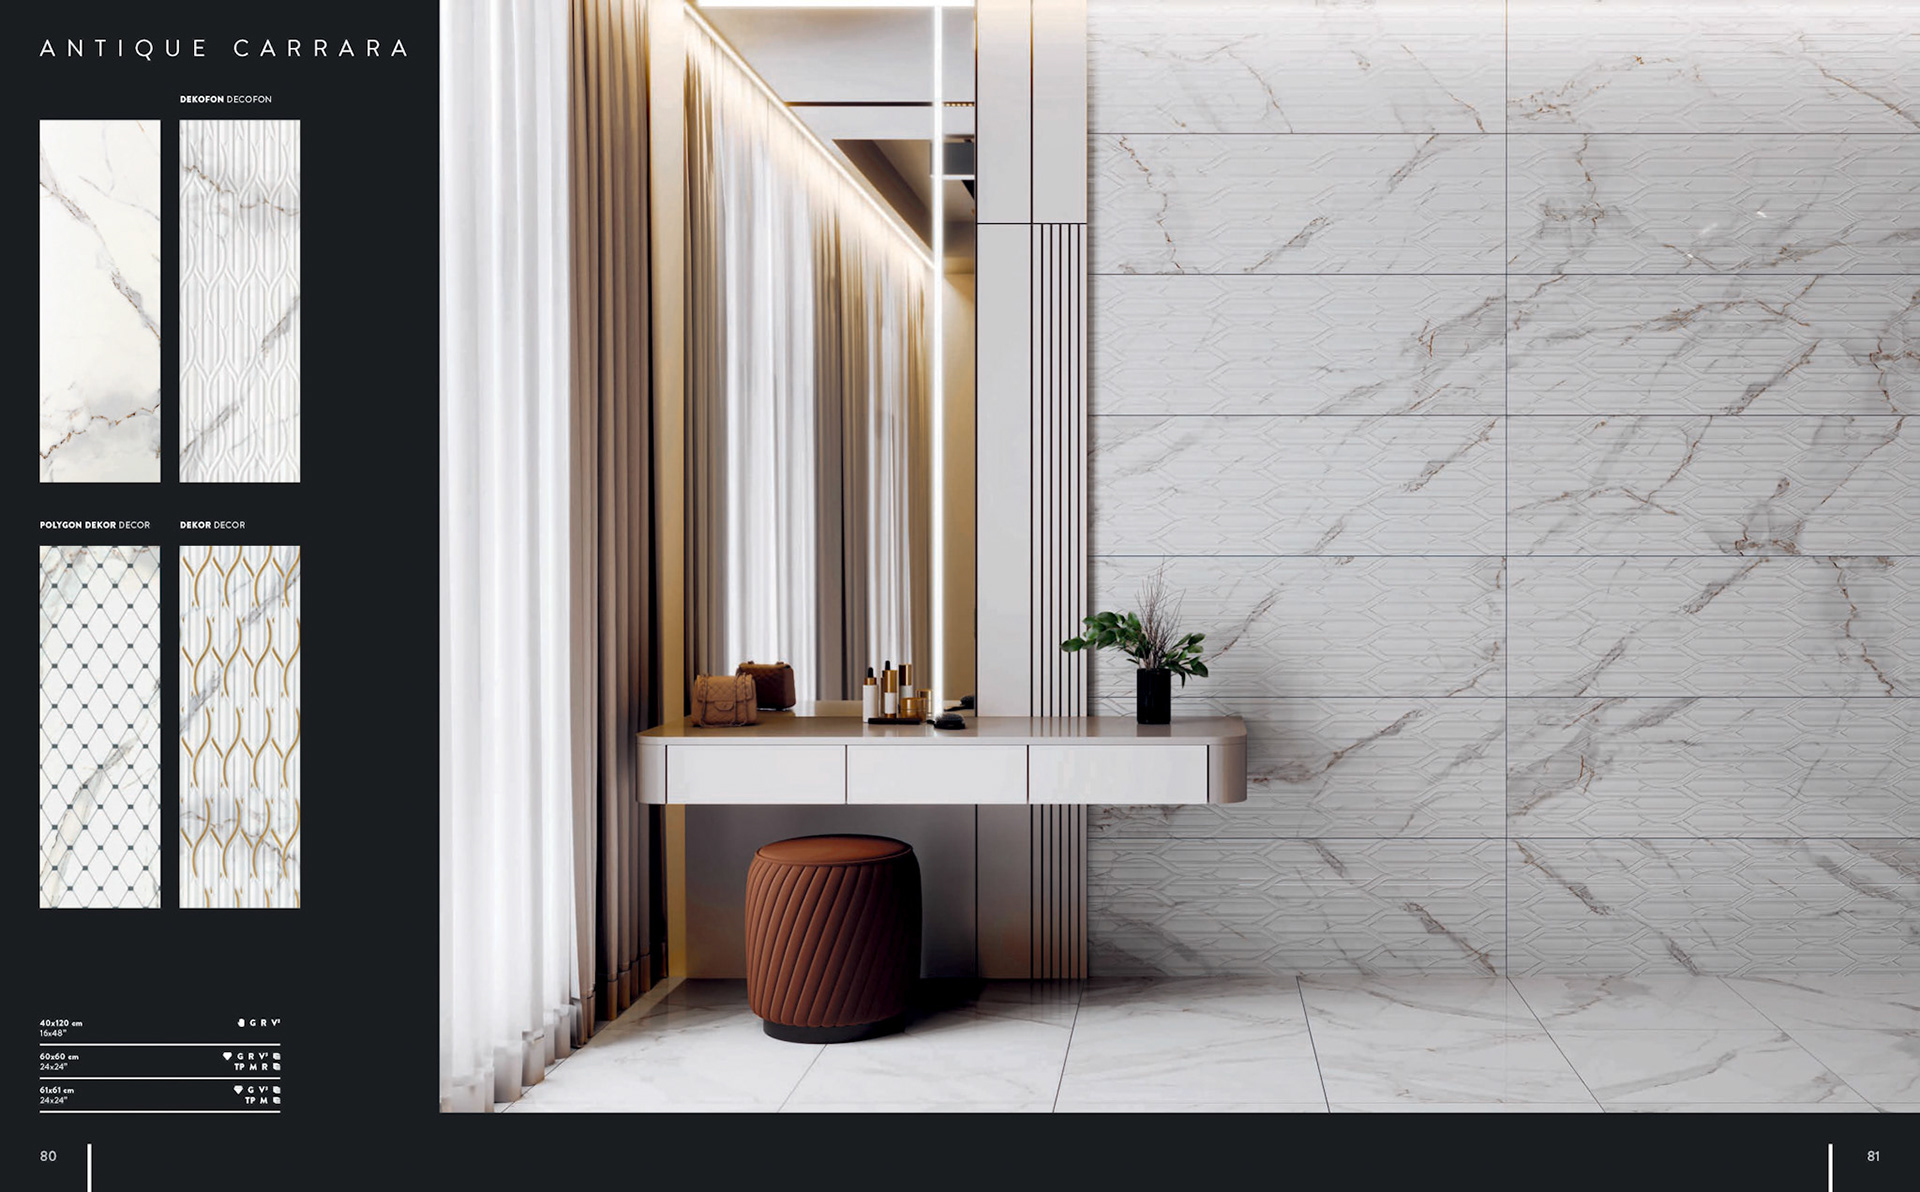Click the glove icon beside 40x120 cm

point(241,1023)
